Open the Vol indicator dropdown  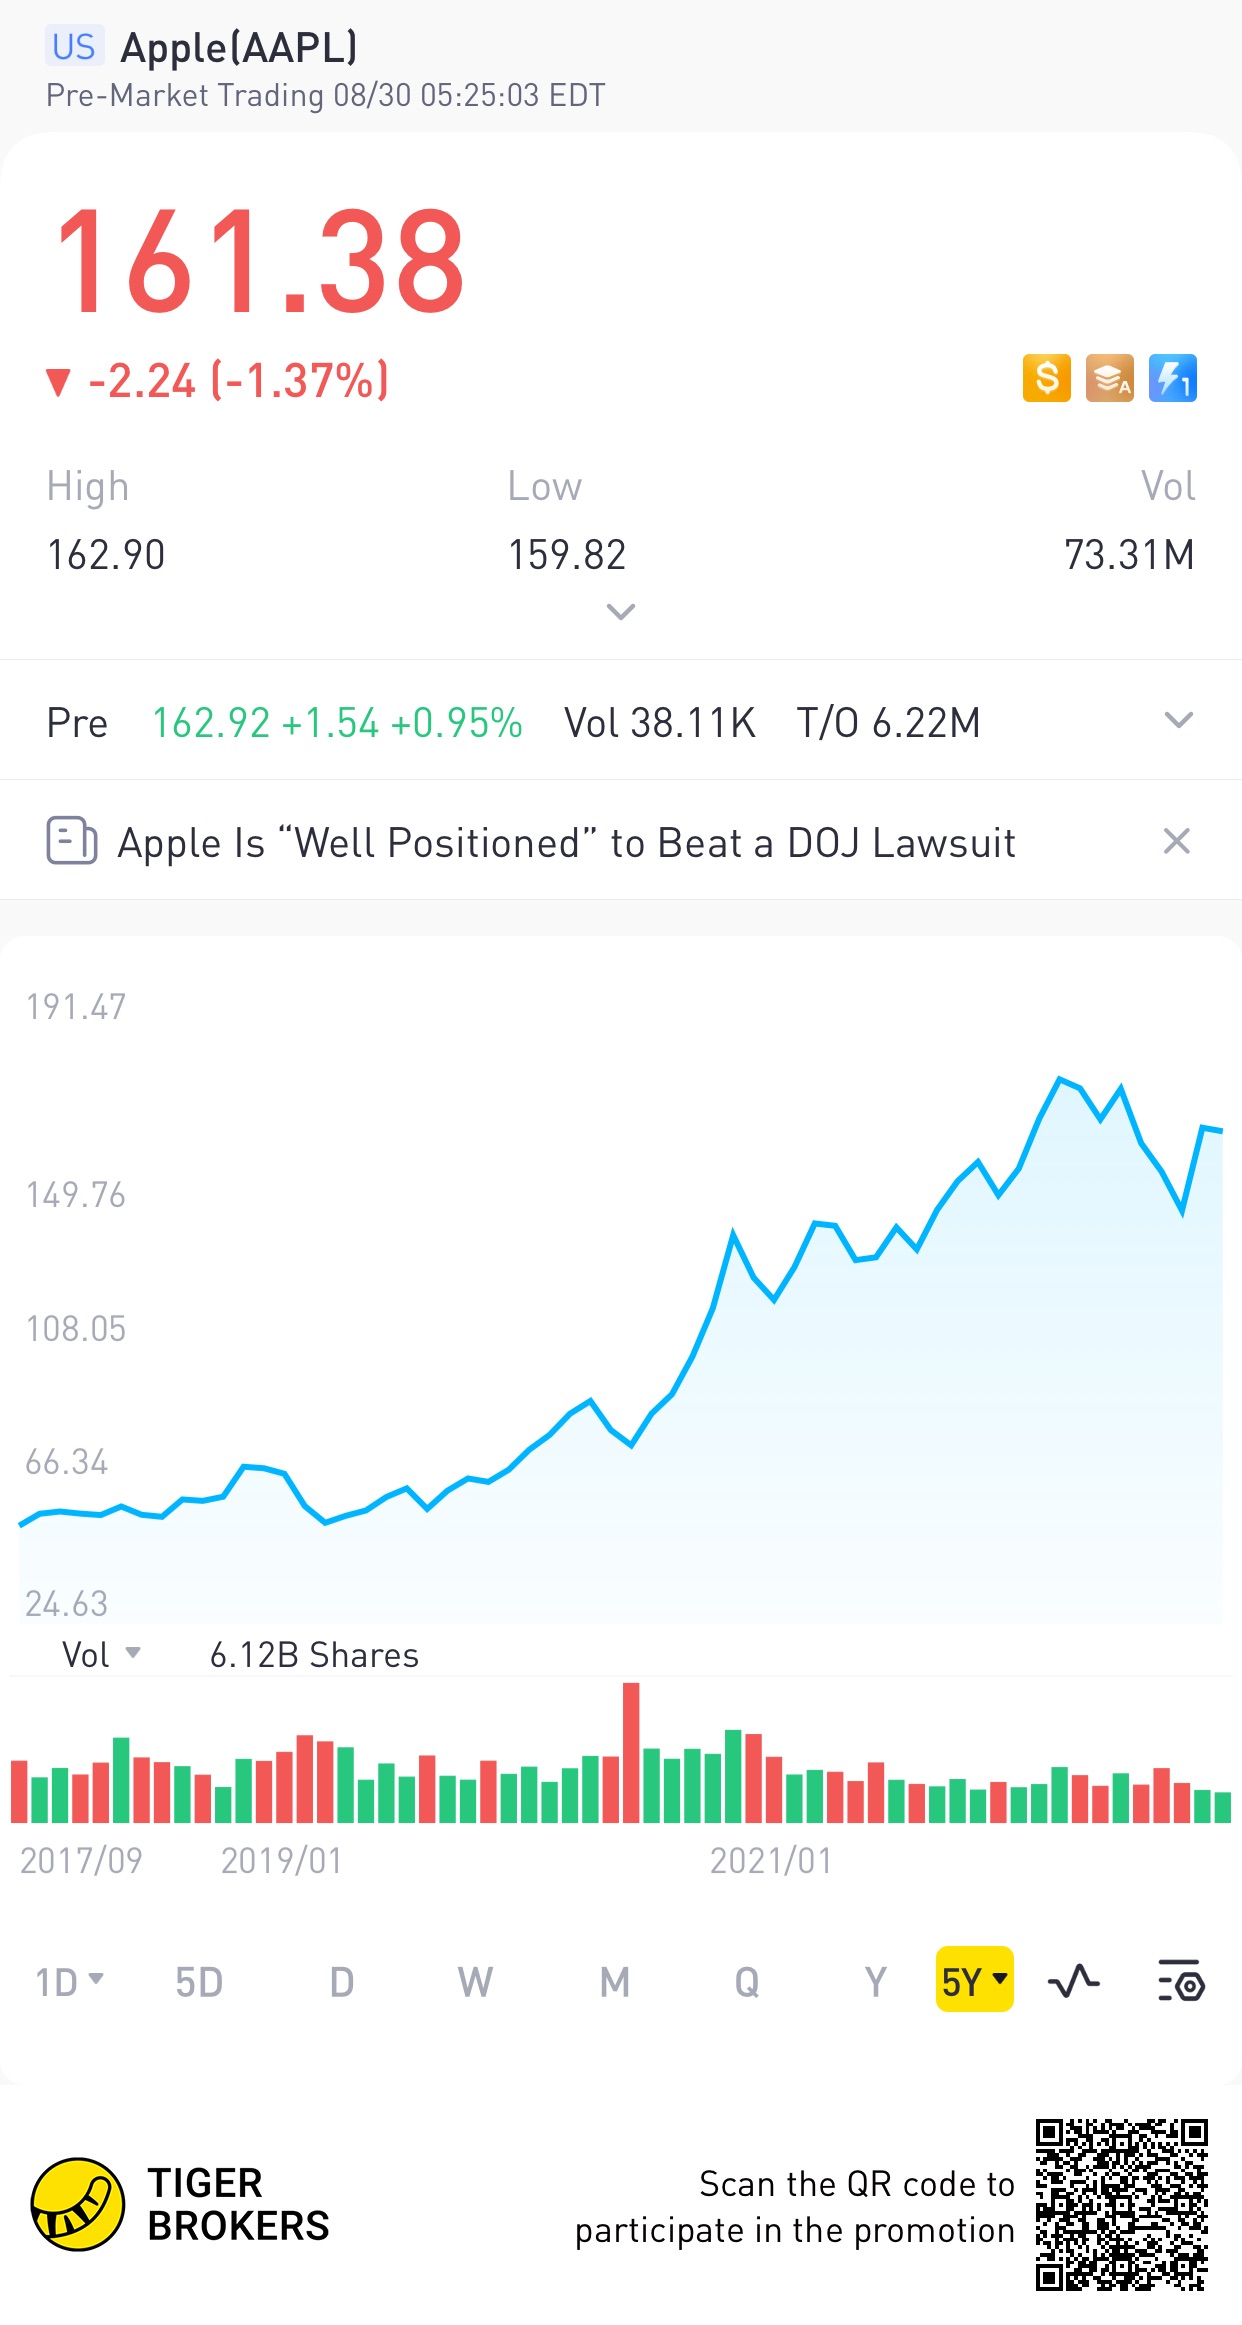click(101, 1655)
